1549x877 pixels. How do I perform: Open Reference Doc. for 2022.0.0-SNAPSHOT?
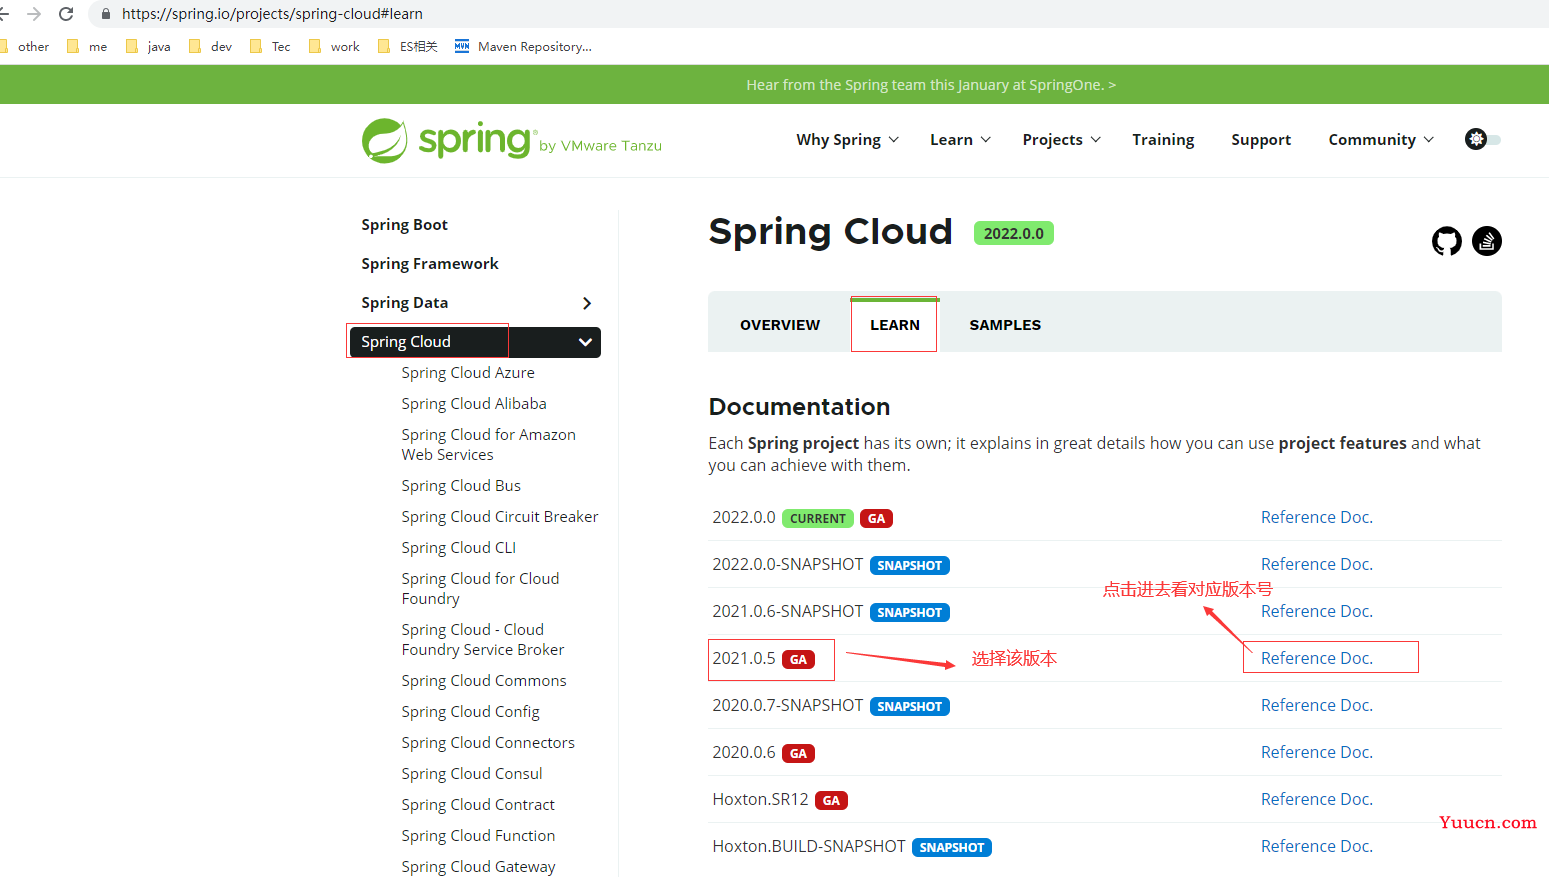[x=1317, y=564]
